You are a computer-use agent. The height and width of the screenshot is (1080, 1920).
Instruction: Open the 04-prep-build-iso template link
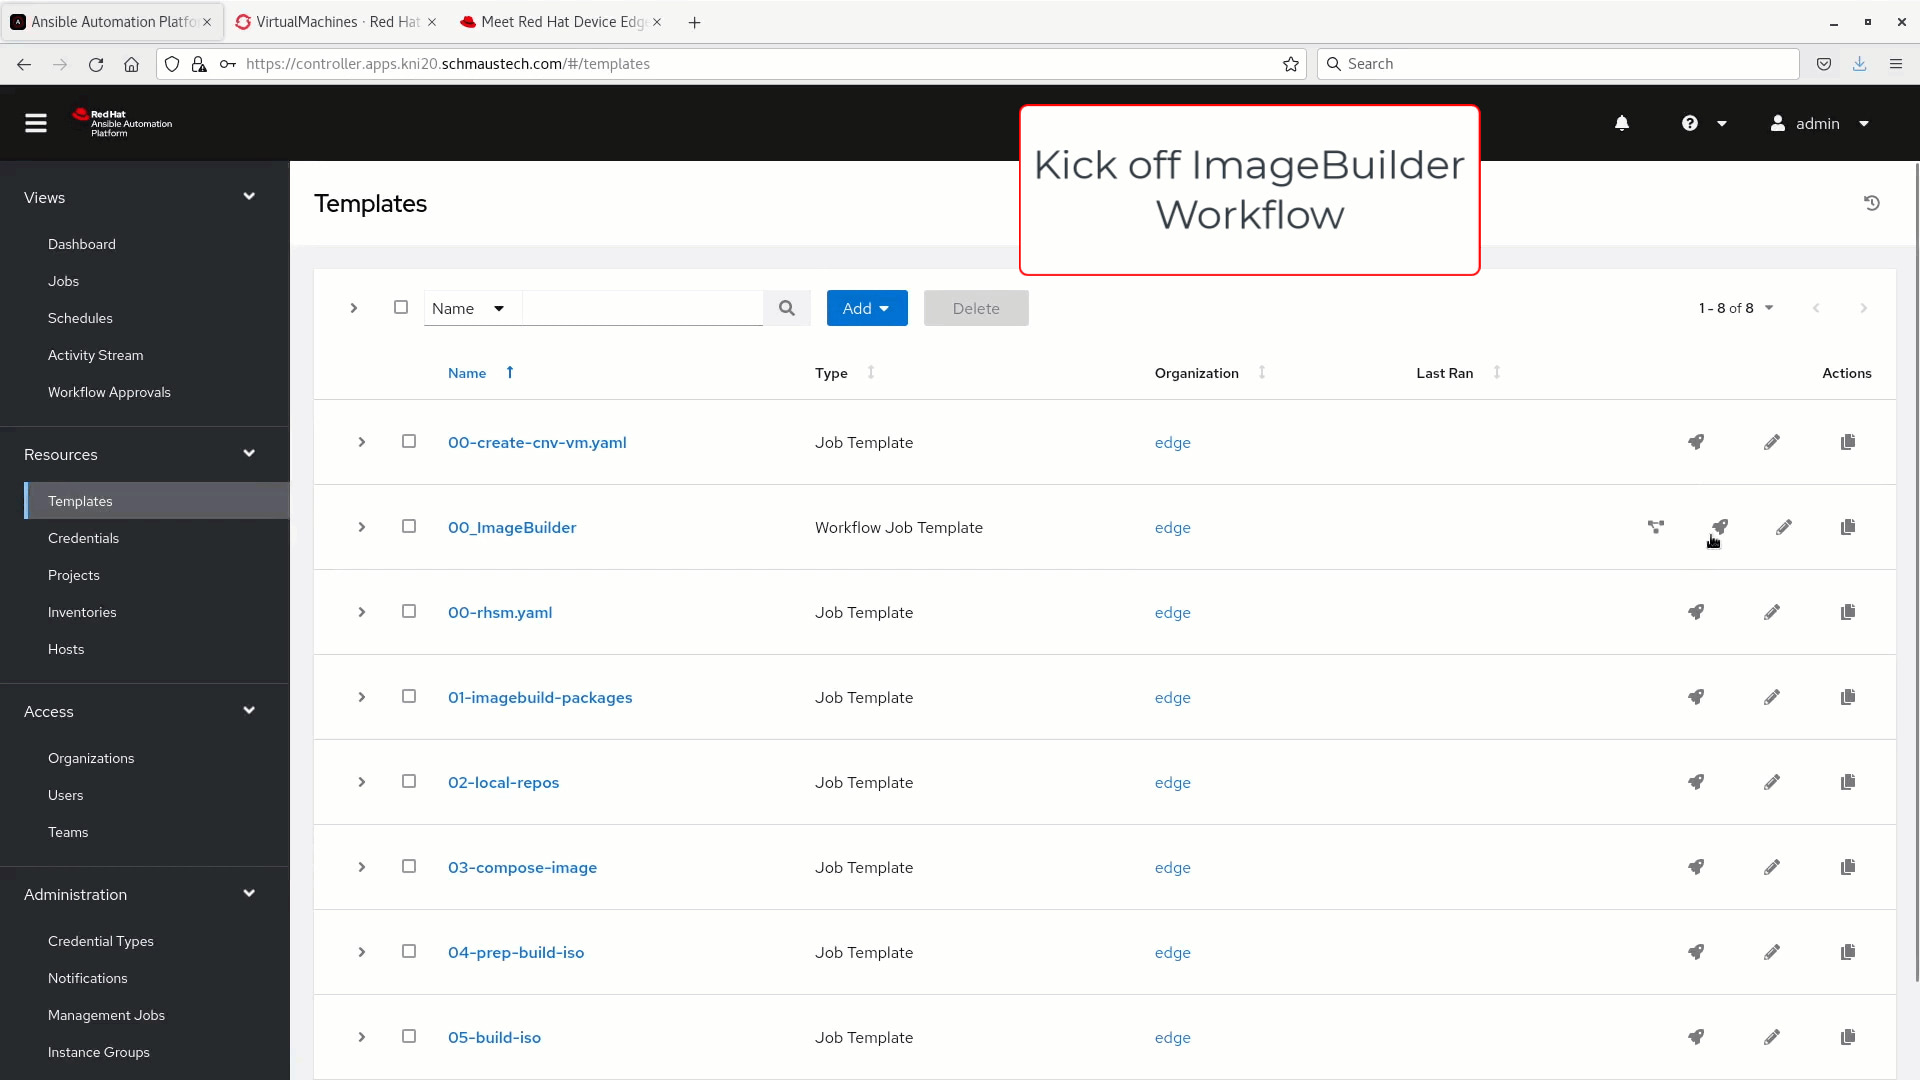click(x=516, y=952)
